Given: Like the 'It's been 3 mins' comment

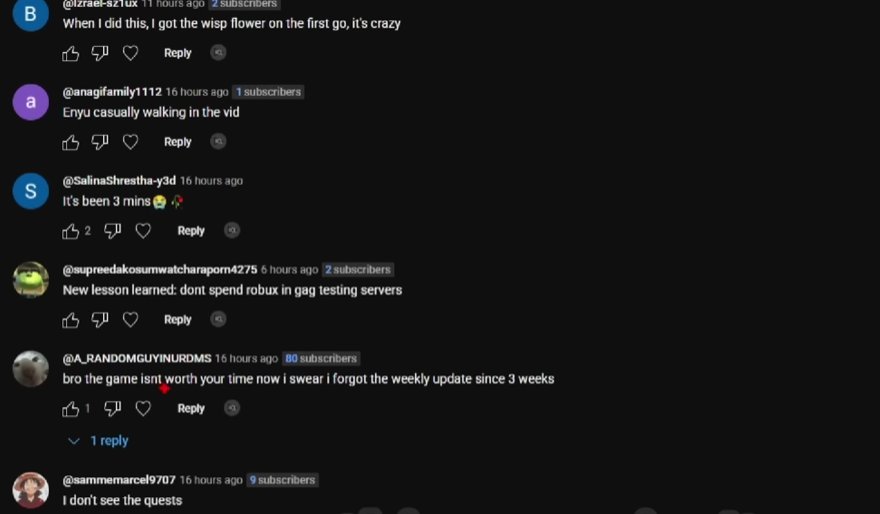Looking at the screenshot, I should click(x=70, y=231).
